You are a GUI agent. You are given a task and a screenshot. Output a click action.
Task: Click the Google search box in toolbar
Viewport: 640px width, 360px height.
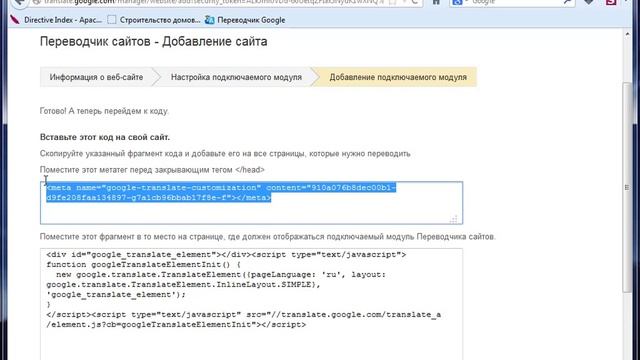(x=512, y=2)
